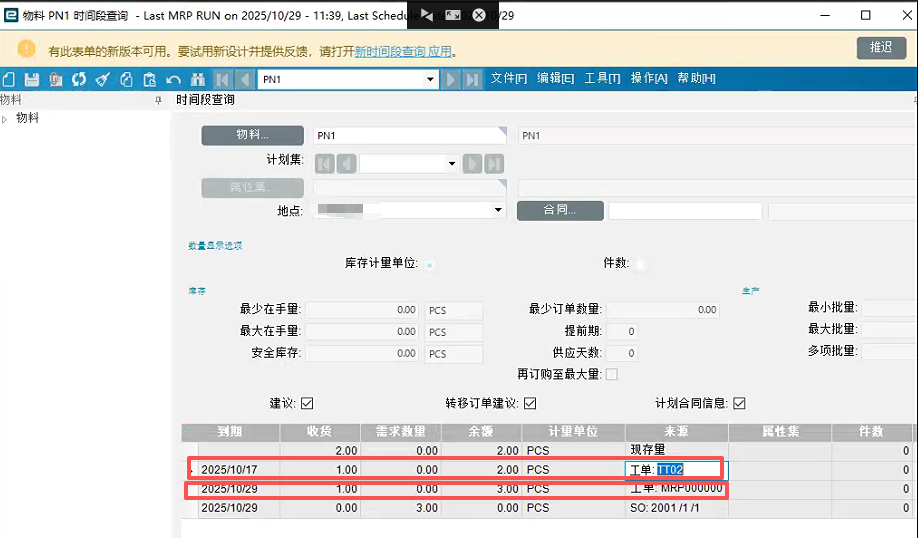Select 件数 radio option
The height and width of the screenshot is (538, 918).
pyautogui.click(x=642, y=265)
